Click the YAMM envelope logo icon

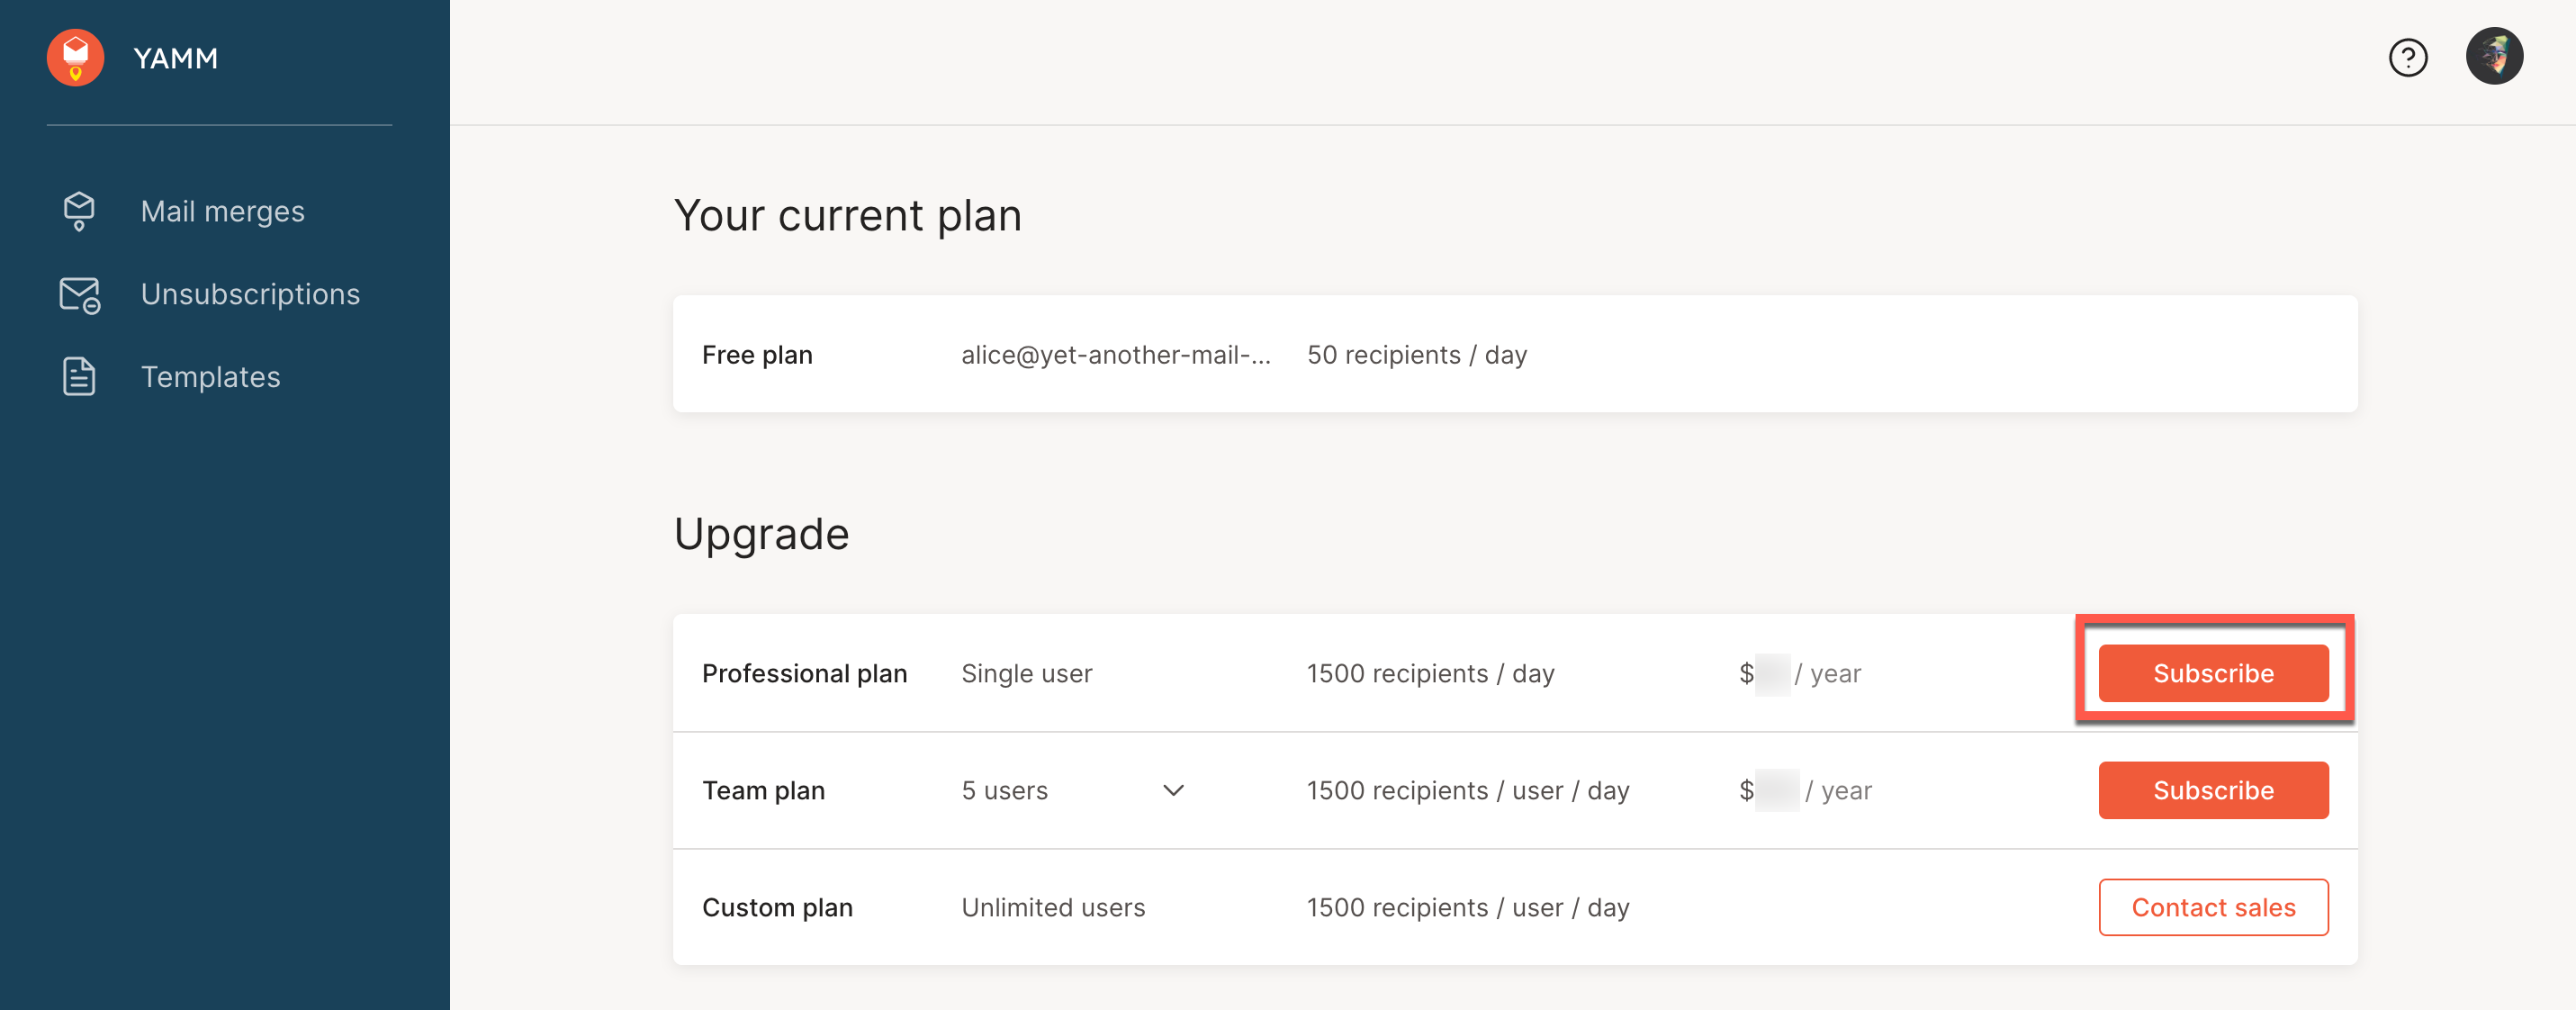pos(75,57)
